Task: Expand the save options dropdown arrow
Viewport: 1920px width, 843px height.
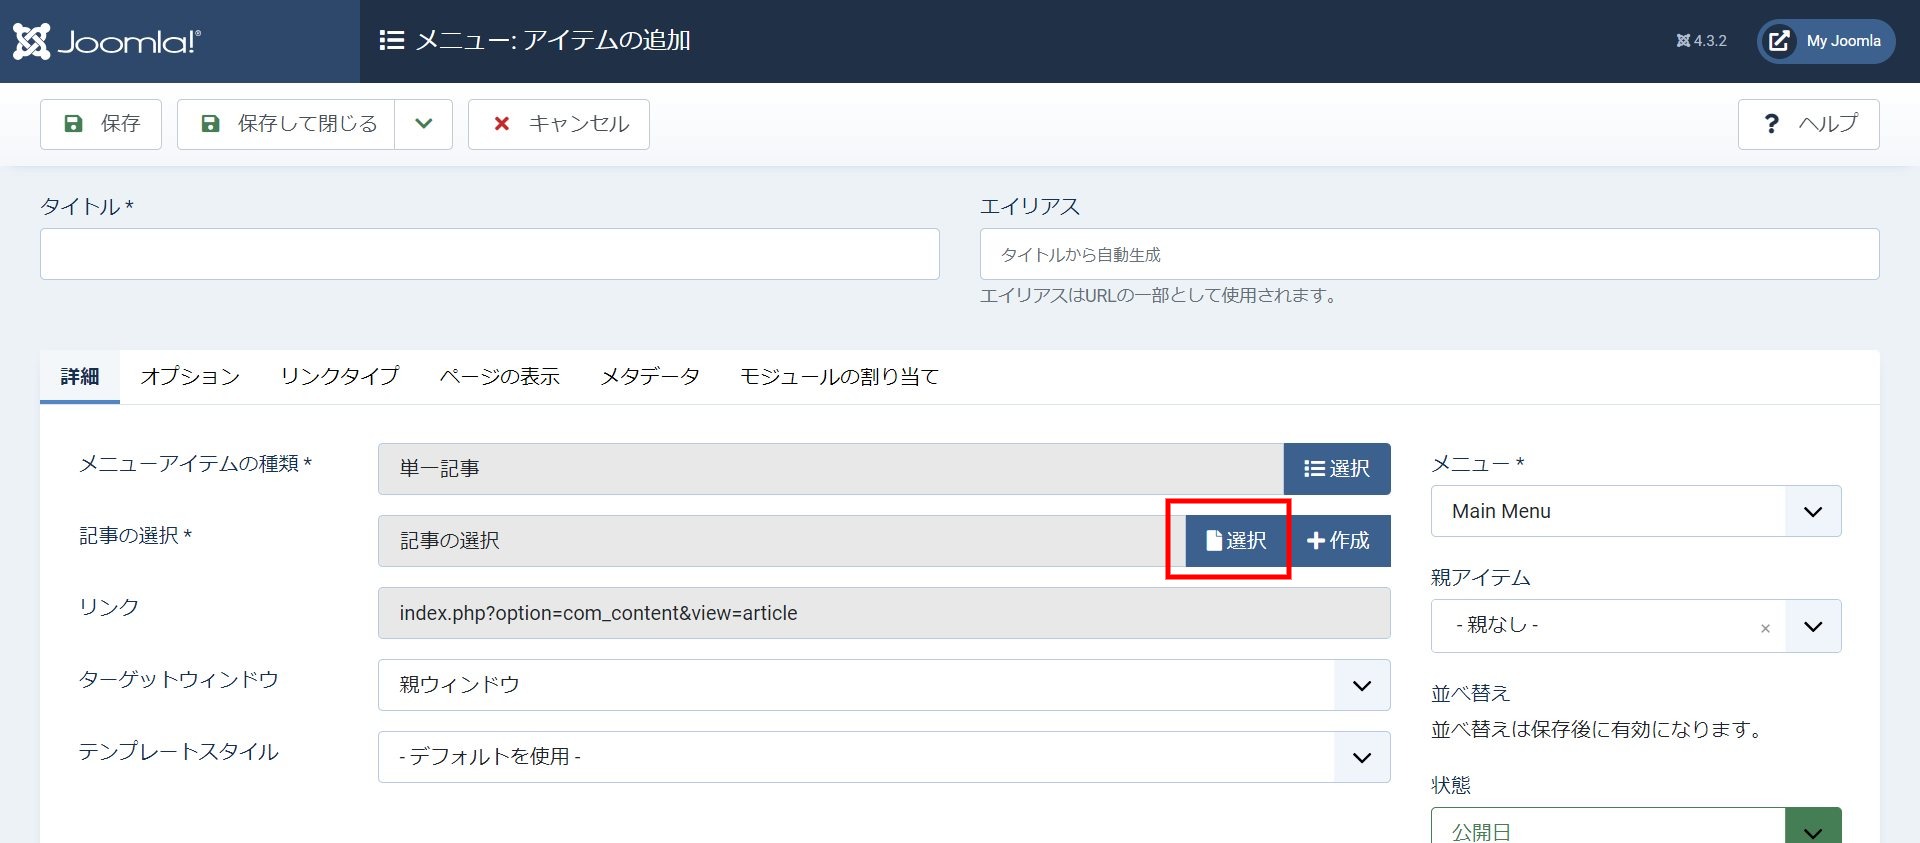Action: tap(424, 124)
